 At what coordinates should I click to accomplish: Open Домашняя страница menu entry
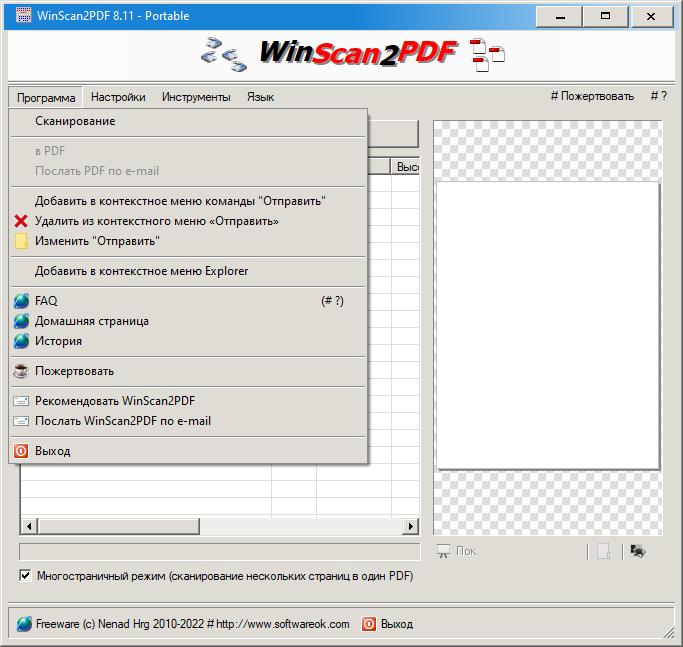188,321
